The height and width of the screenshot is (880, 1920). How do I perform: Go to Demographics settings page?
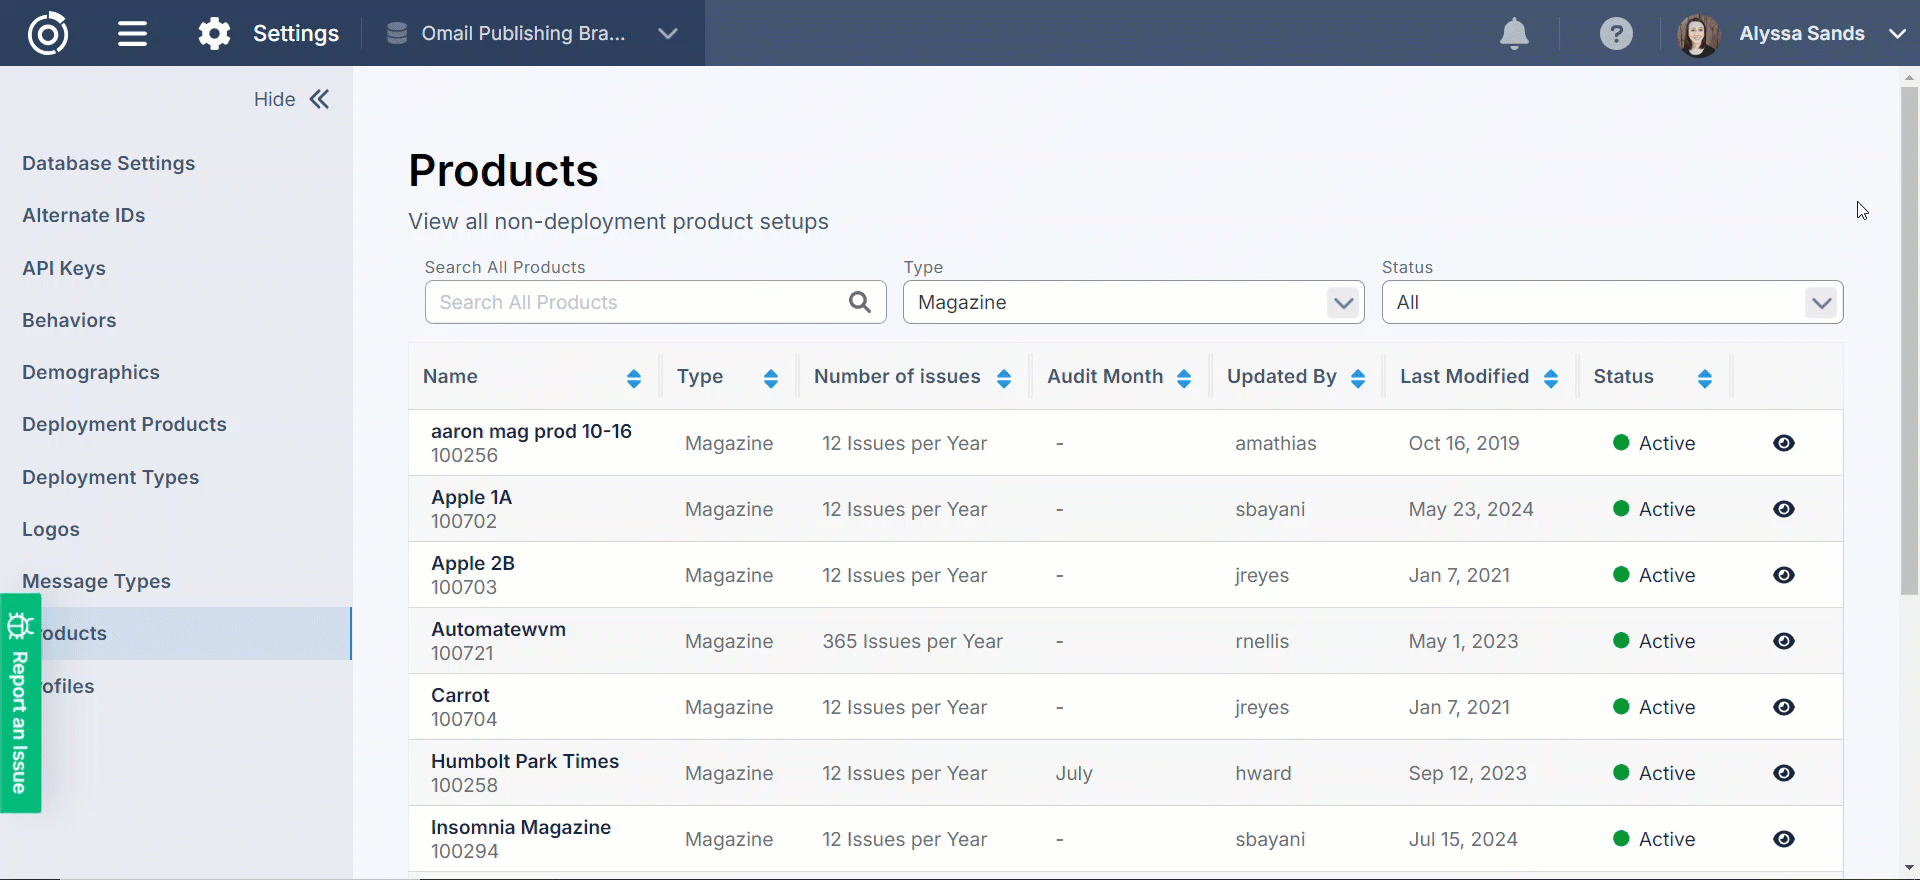pos(91,372)
